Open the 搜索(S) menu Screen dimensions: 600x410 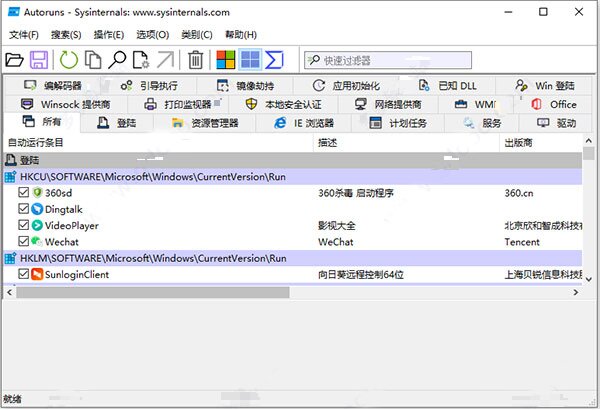(x=66, y=35)
